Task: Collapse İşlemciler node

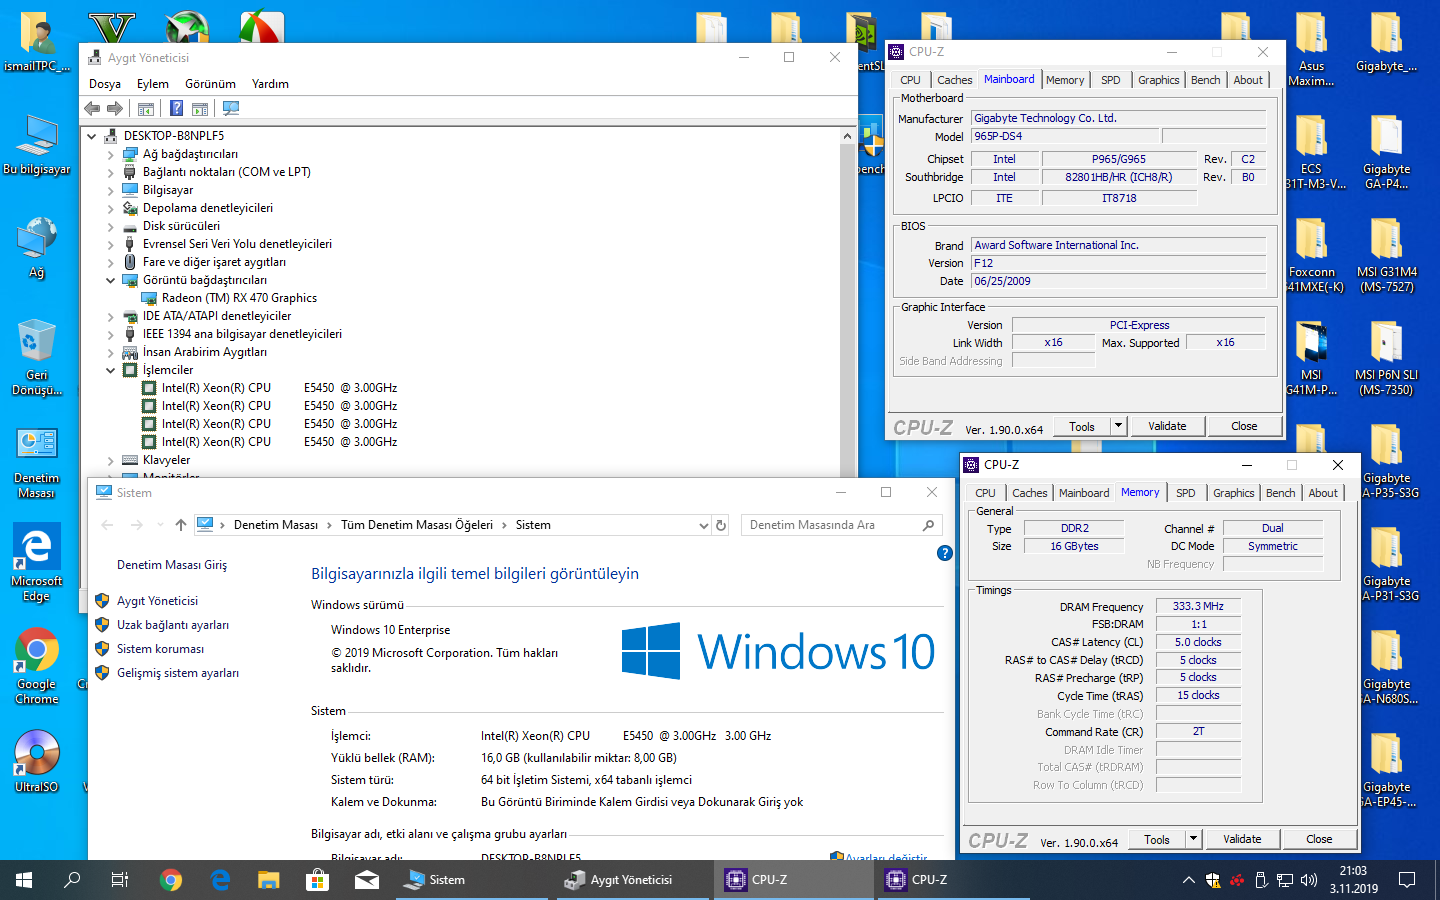Action: [111, 371]
